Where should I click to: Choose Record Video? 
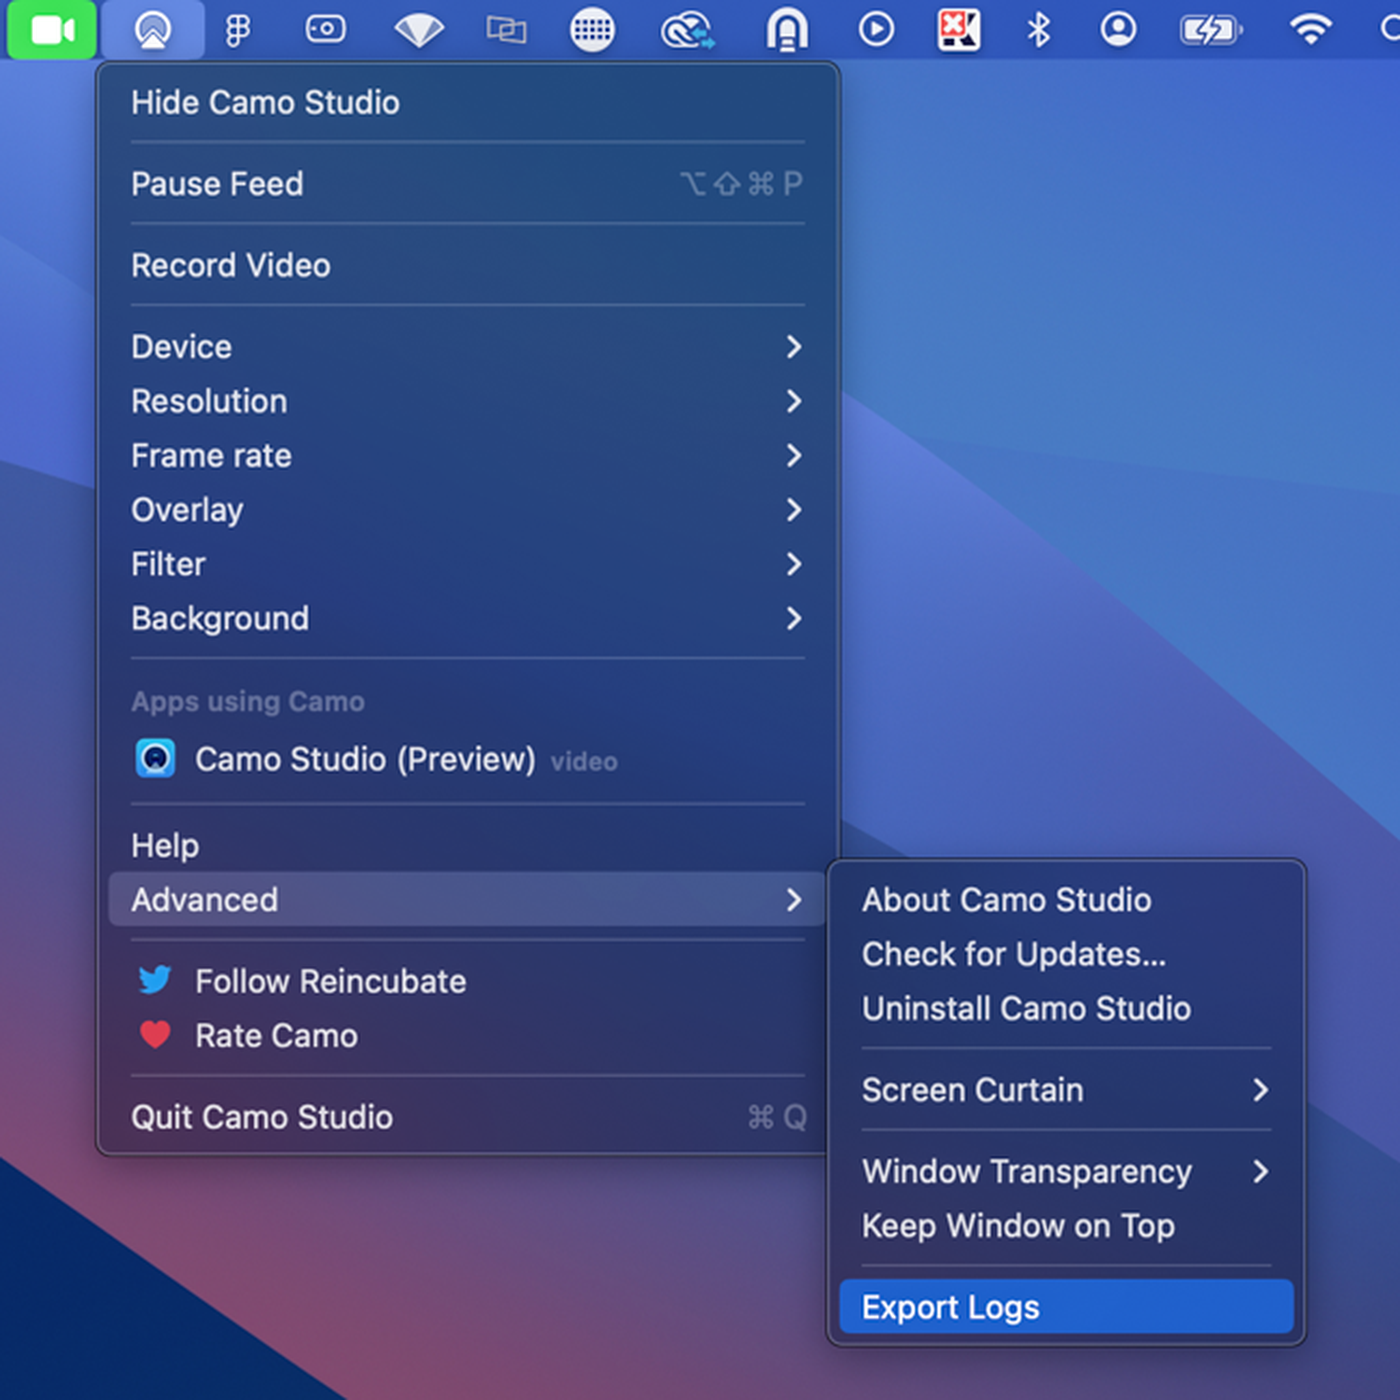coord(467,265)
